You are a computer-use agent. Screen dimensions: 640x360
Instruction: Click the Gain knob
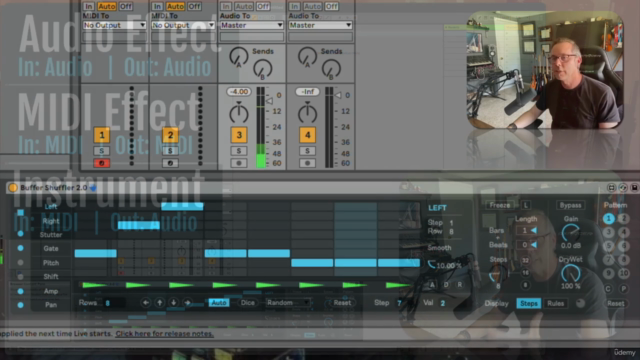[571, 233]
